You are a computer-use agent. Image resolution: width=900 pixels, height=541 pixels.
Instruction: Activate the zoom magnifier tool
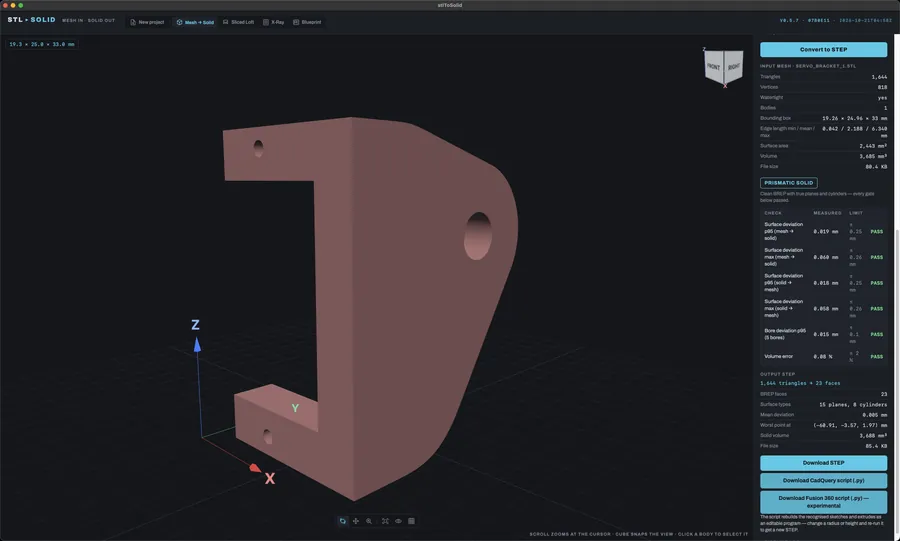[x=369, y=521]
